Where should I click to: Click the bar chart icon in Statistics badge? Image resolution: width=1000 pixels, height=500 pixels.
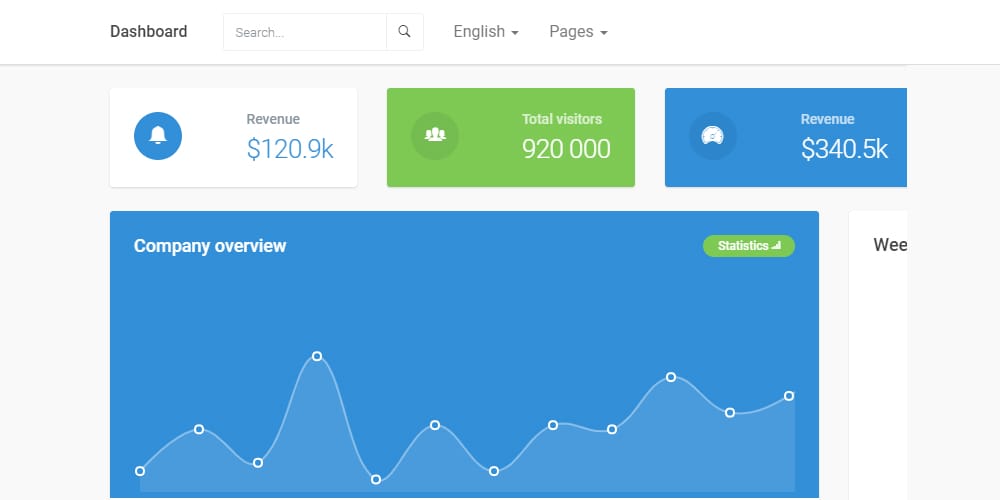click(x=777, y=246)
